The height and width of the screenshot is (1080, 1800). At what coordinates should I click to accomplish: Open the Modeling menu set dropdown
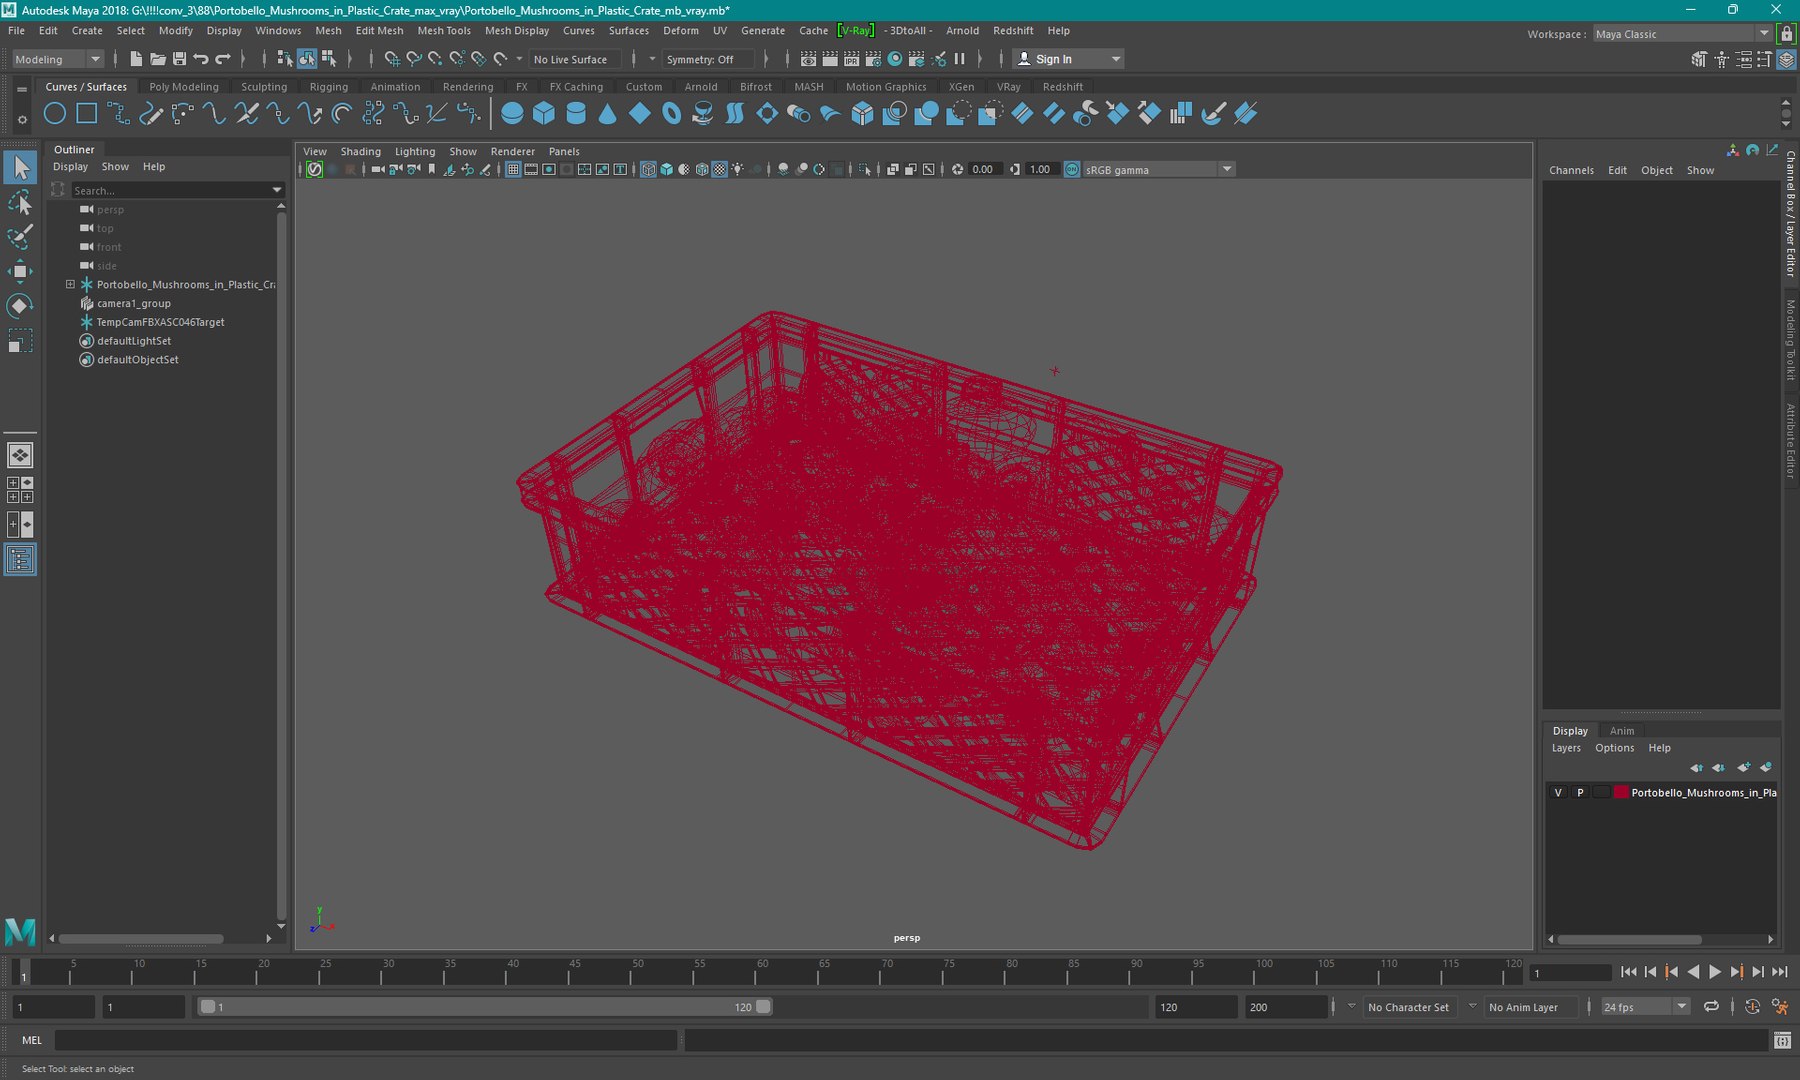pos(58,59)
